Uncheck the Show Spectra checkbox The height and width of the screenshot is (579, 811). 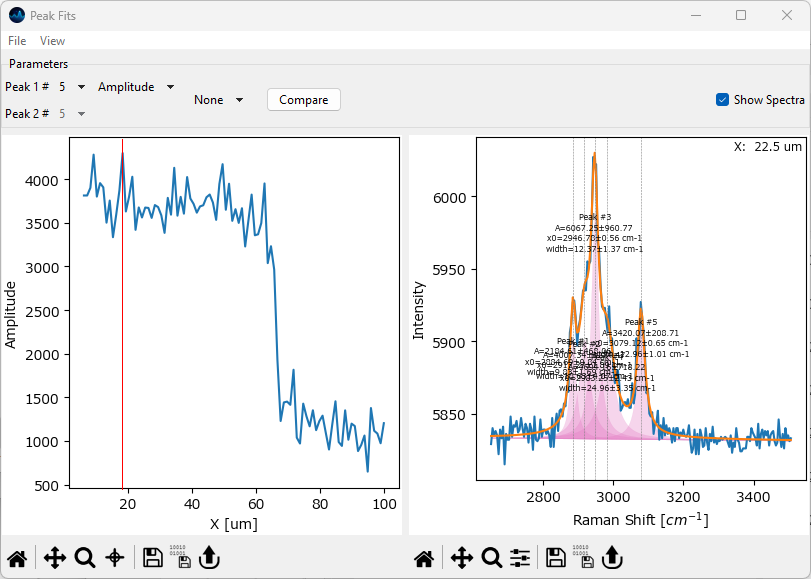click(x=722, y=100)
